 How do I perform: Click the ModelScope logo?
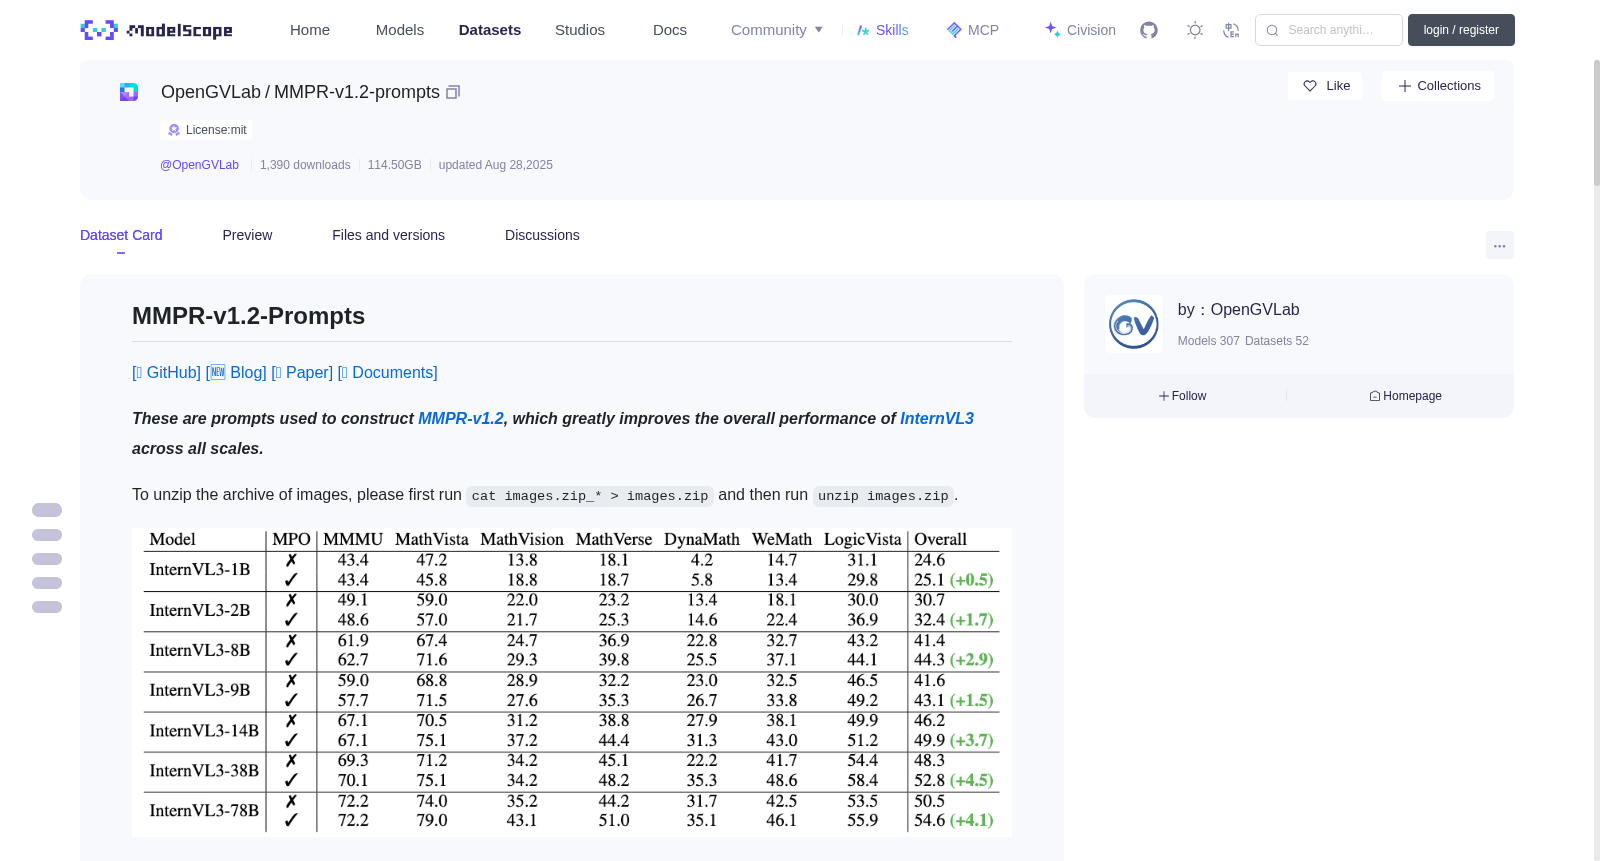pos(156,30)
